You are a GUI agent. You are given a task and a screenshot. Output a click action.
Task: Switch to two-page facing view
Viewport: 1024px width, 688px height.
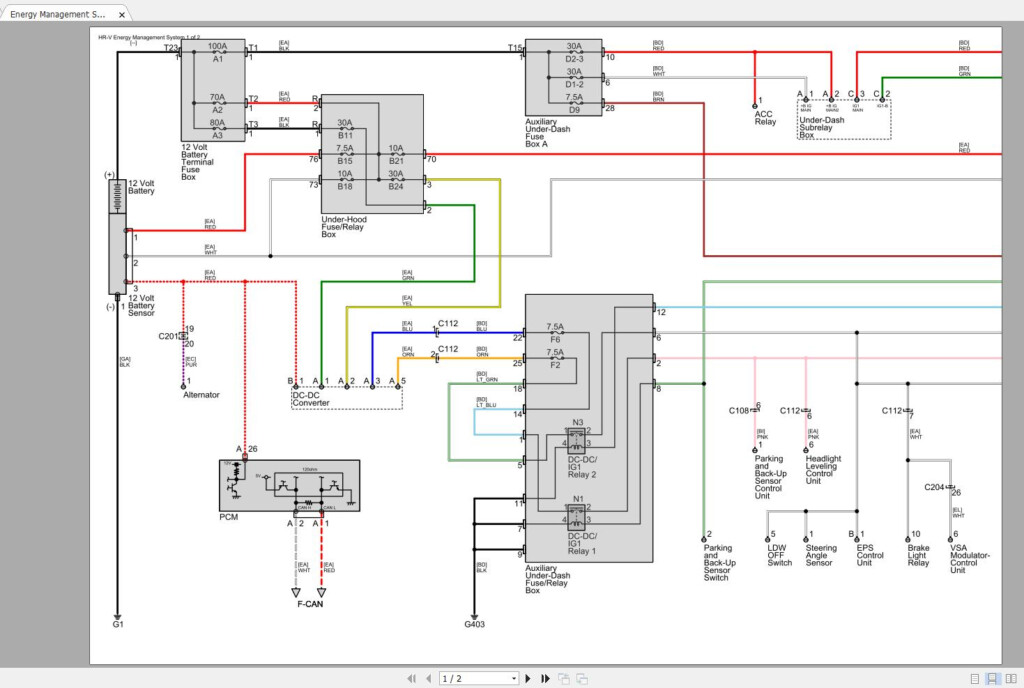click(1011, 679)
